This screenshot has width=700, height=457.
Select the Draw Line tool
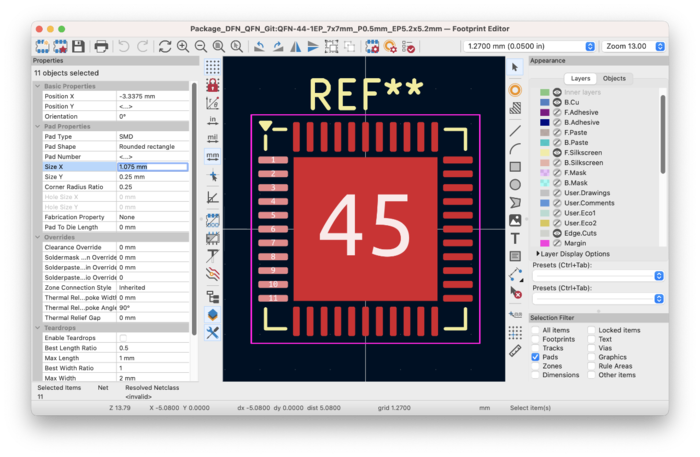[515, 130]
